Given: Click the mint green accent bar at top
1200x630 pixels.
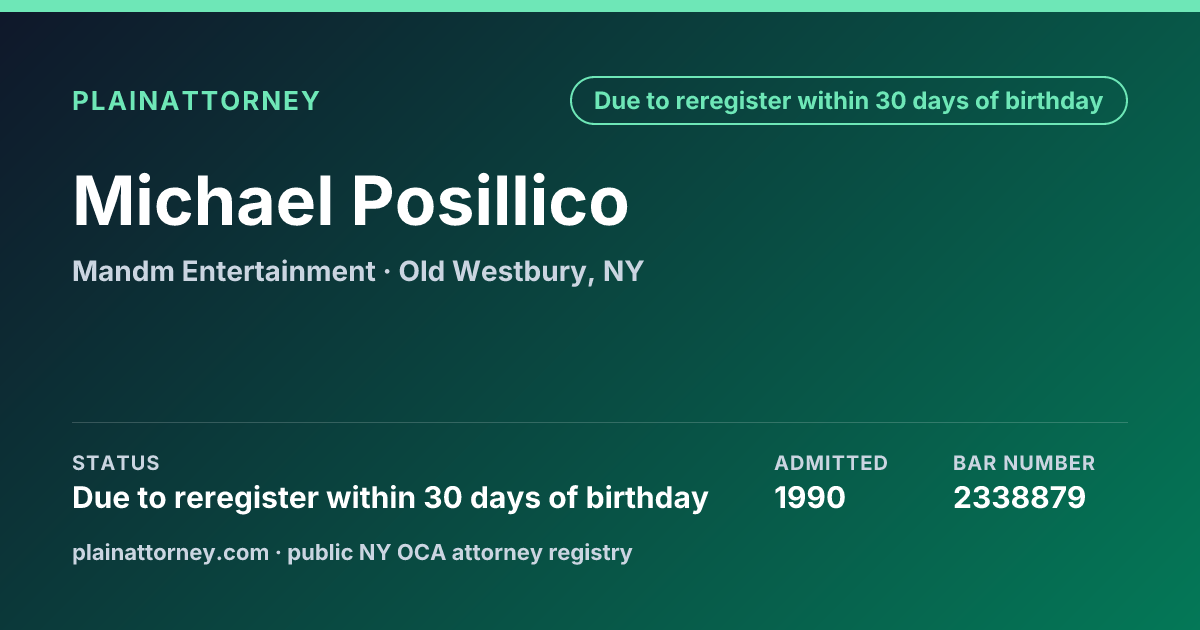Looking at the screenshot, I should 600,6.
